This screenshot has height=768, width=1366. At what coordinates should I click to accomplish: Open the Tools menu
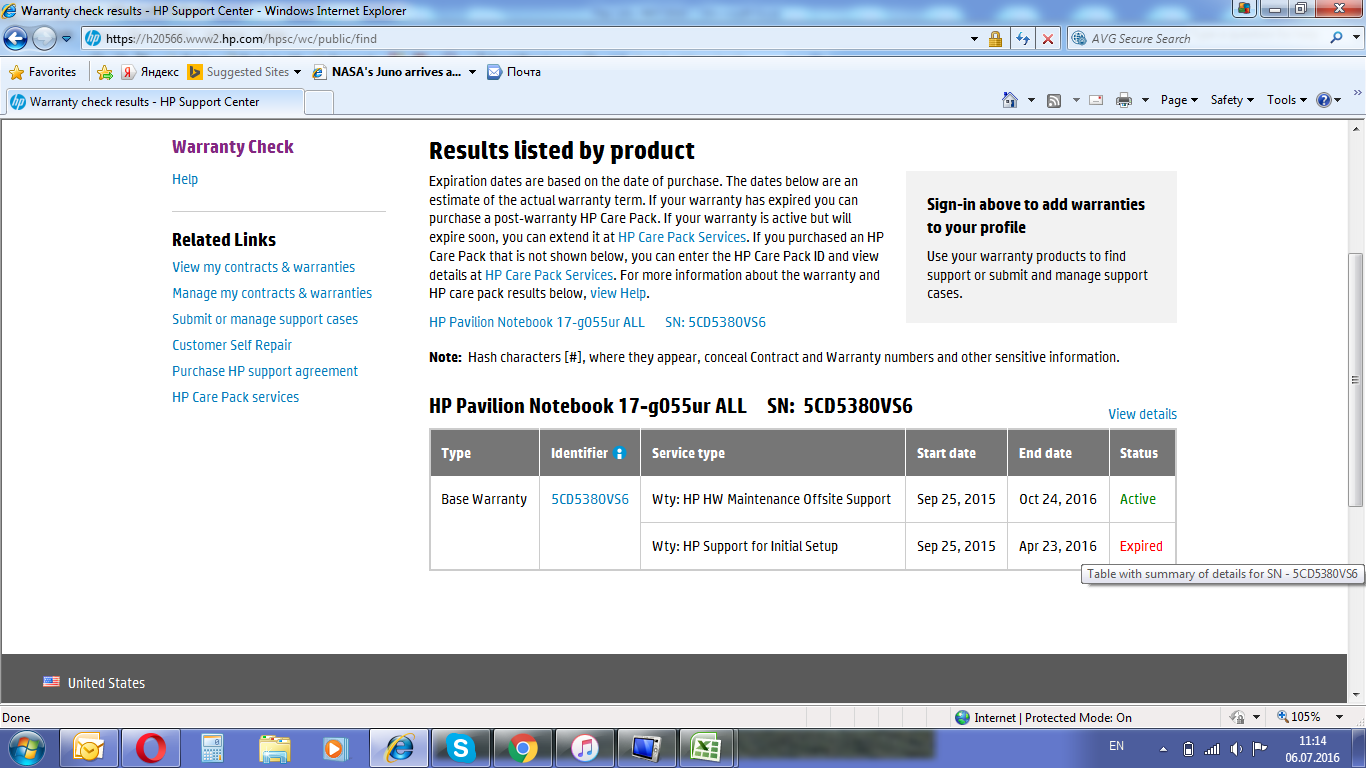(1287, 100)
